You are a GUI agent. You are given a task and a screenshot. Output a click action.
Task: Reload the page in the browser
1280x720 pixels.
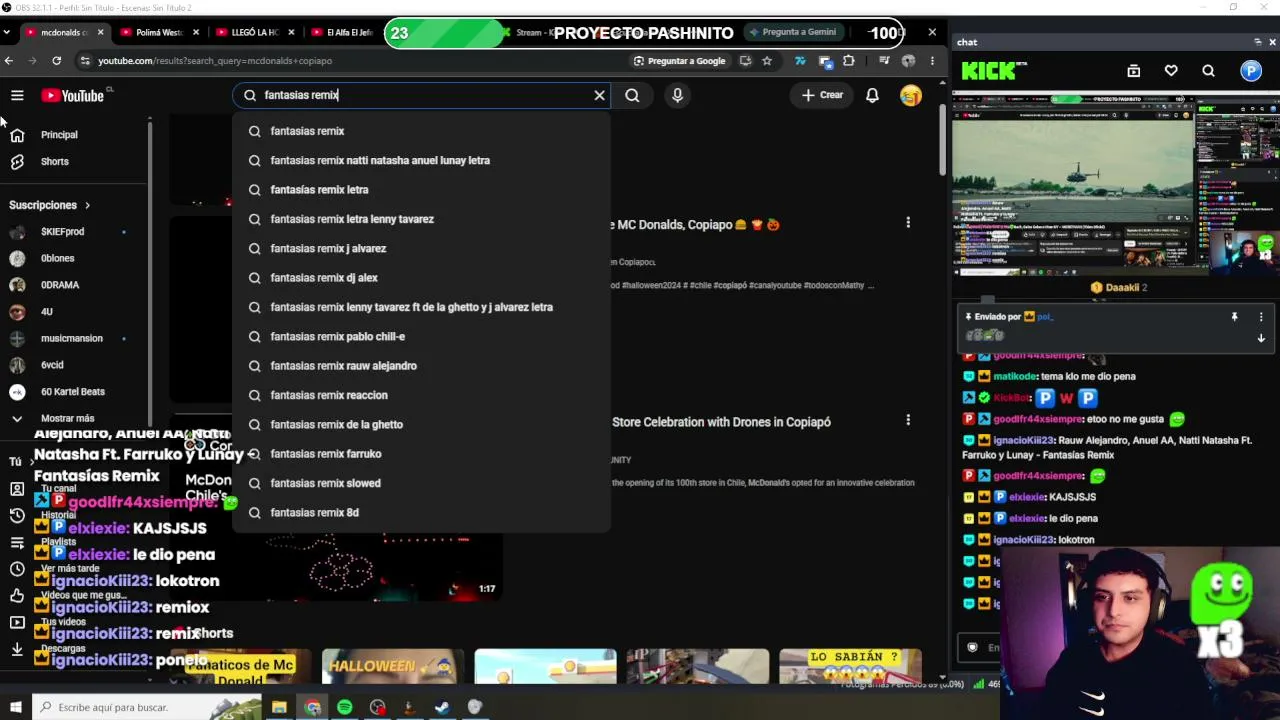pos(56,61)
